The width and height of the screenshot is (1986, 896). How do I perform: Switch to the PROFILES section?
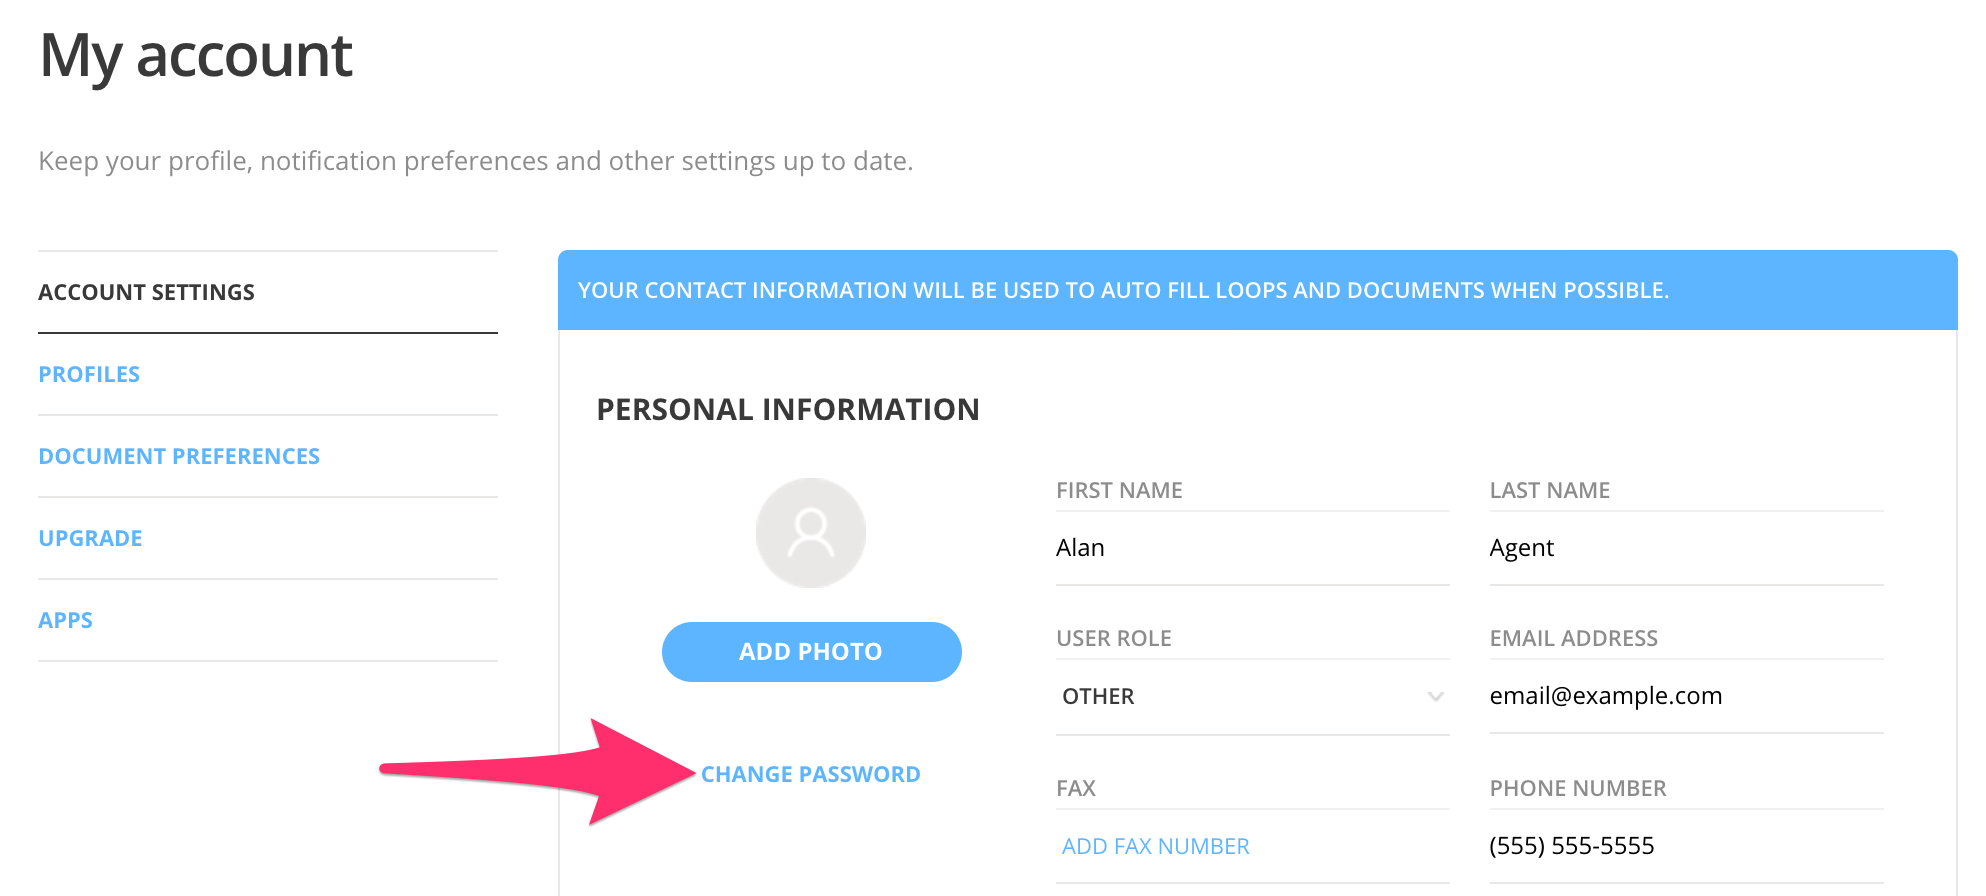89,373
